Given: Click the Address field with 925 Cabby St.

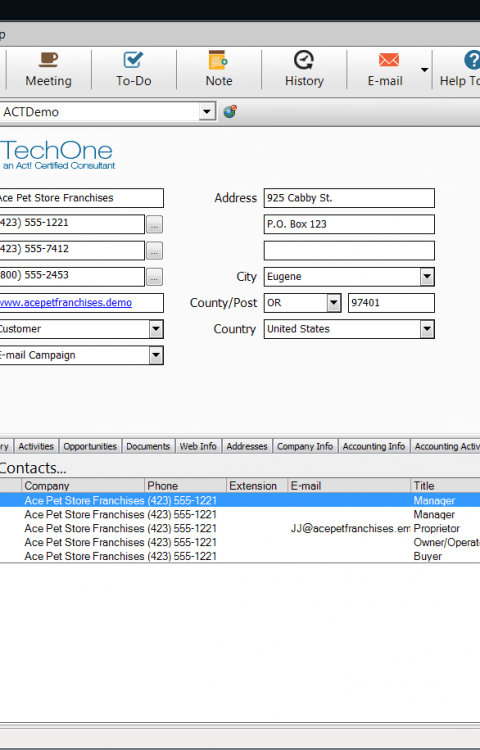Looking at the screenshot, I should tap(349, 198).
